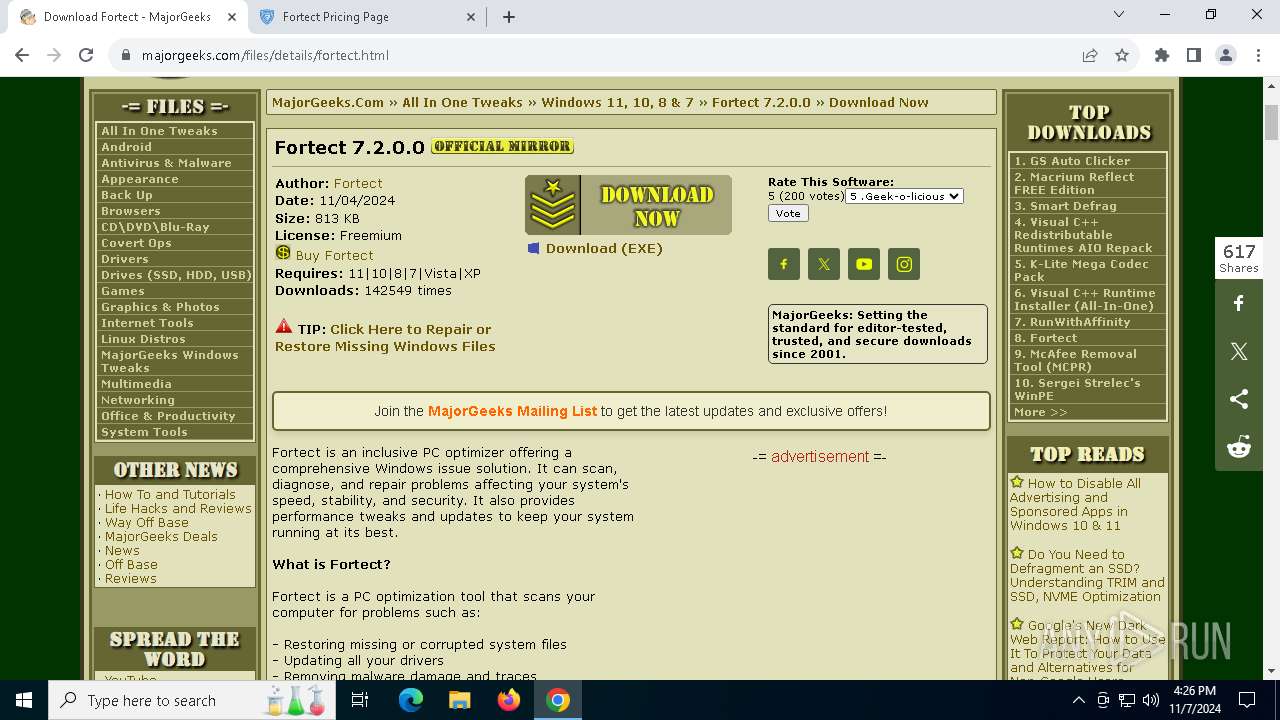Read How to Disable All Advertising article

click(x=1075, y=504)
